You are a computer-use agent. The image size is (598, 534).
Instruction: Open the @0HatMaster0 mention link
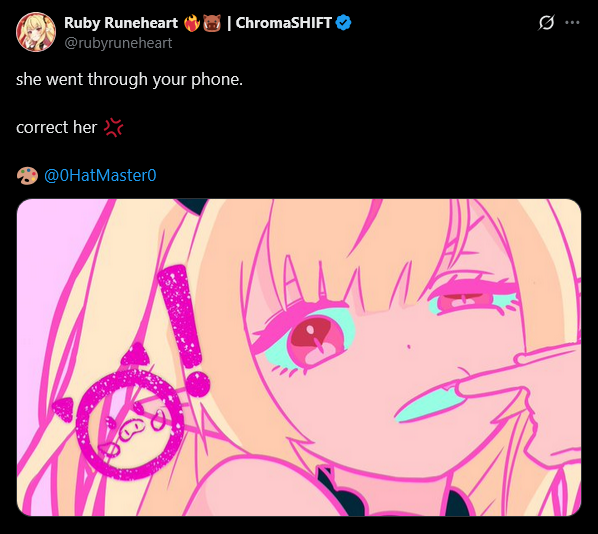pyautogui.click(x=100, y=175)
